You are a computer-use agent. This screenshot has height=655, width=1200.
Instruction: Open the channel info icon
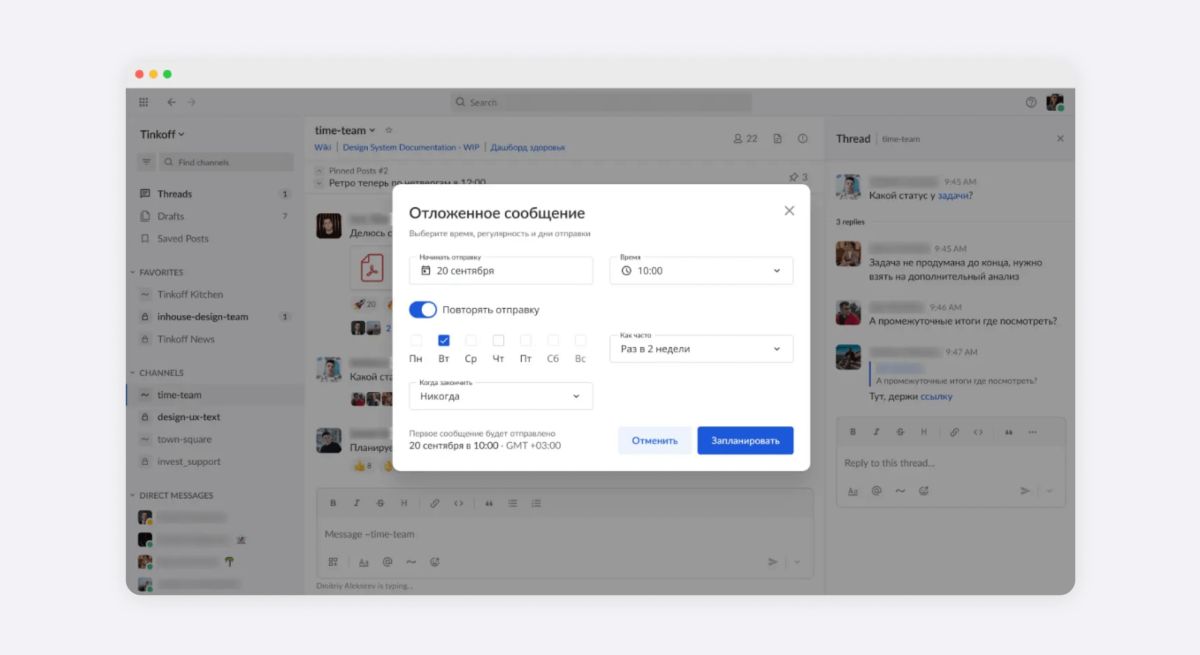coord(802,139)
